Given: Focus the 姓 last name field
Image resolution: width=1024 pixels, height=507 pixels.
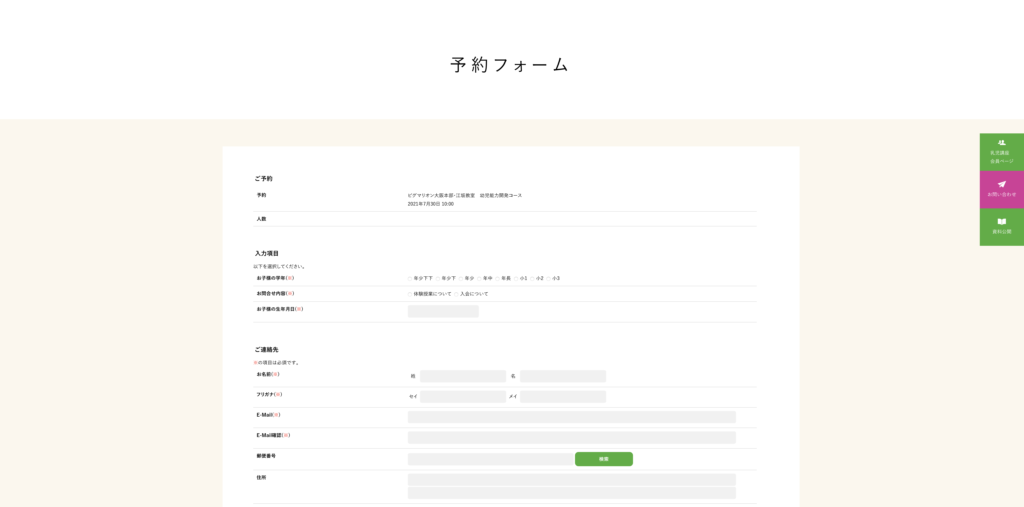Looking at the screenshot, I should pos(462,376).
